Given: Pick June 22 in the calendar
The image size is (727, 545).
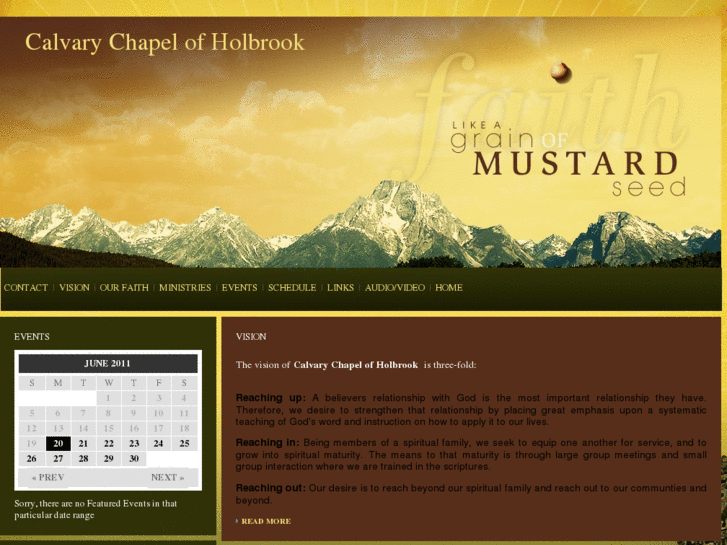Looking at the screenshot, I should (108, 443).
